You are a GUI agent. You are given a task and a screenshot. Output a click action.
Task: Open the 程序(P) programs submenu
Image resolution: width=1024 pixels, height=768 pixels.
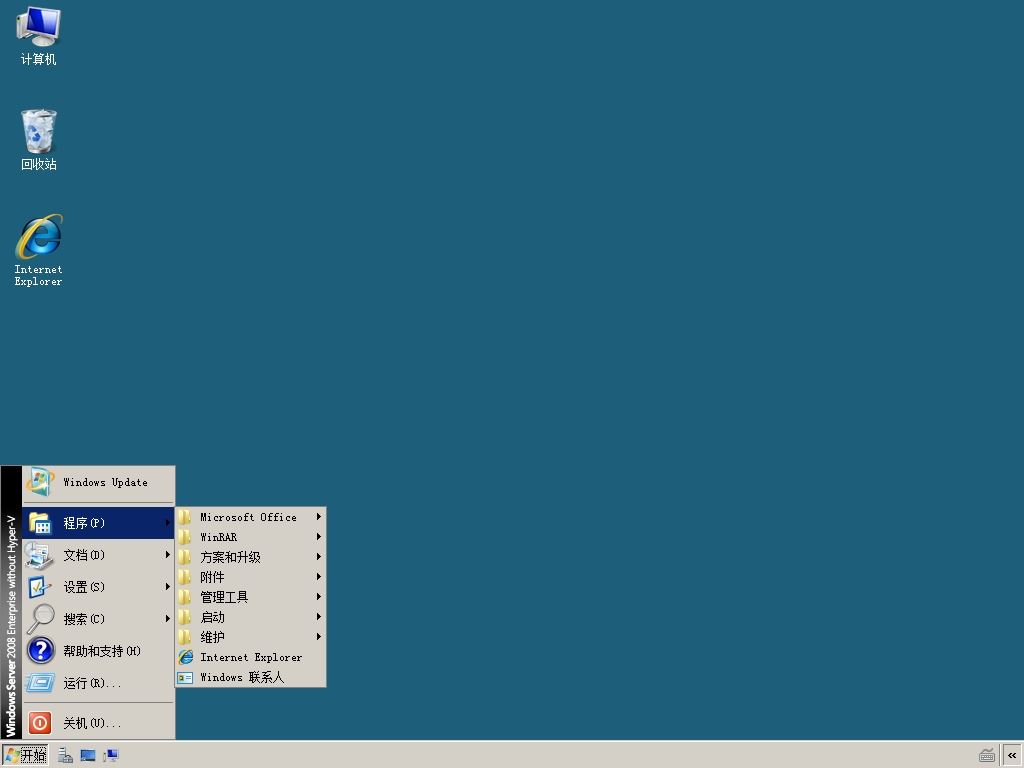(99, 523)
